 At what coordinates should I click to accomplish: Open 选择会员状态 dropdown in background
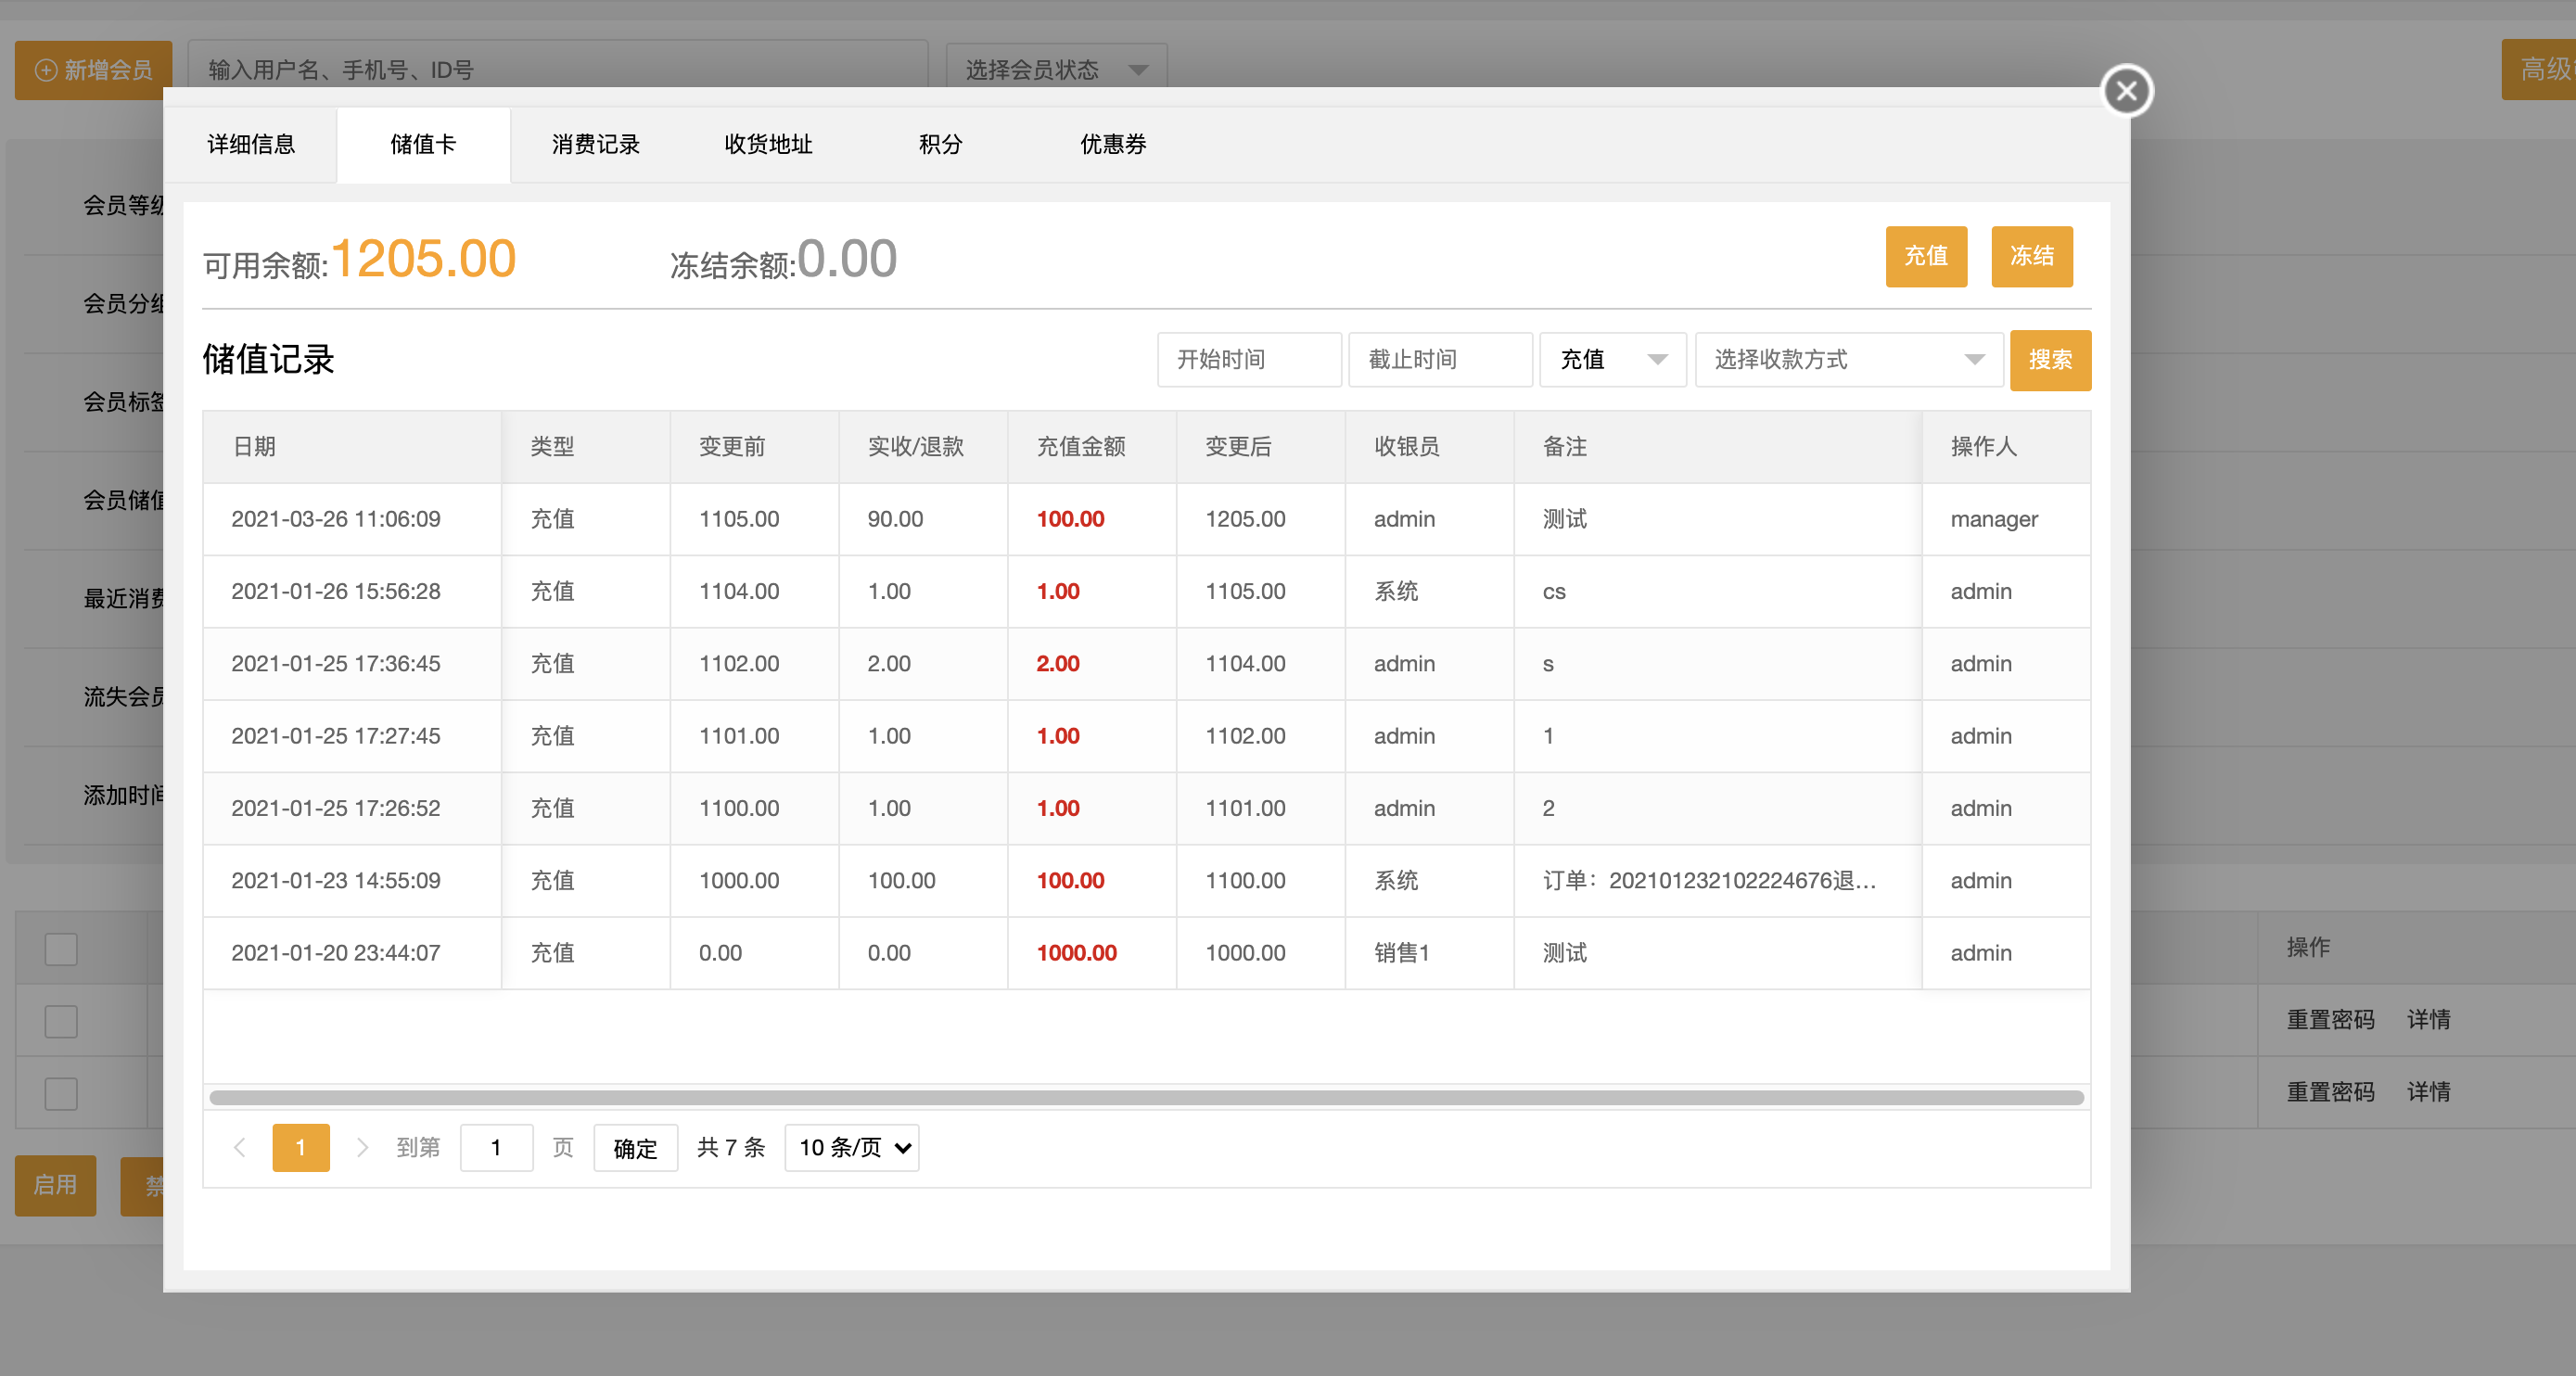(1056, 70)
